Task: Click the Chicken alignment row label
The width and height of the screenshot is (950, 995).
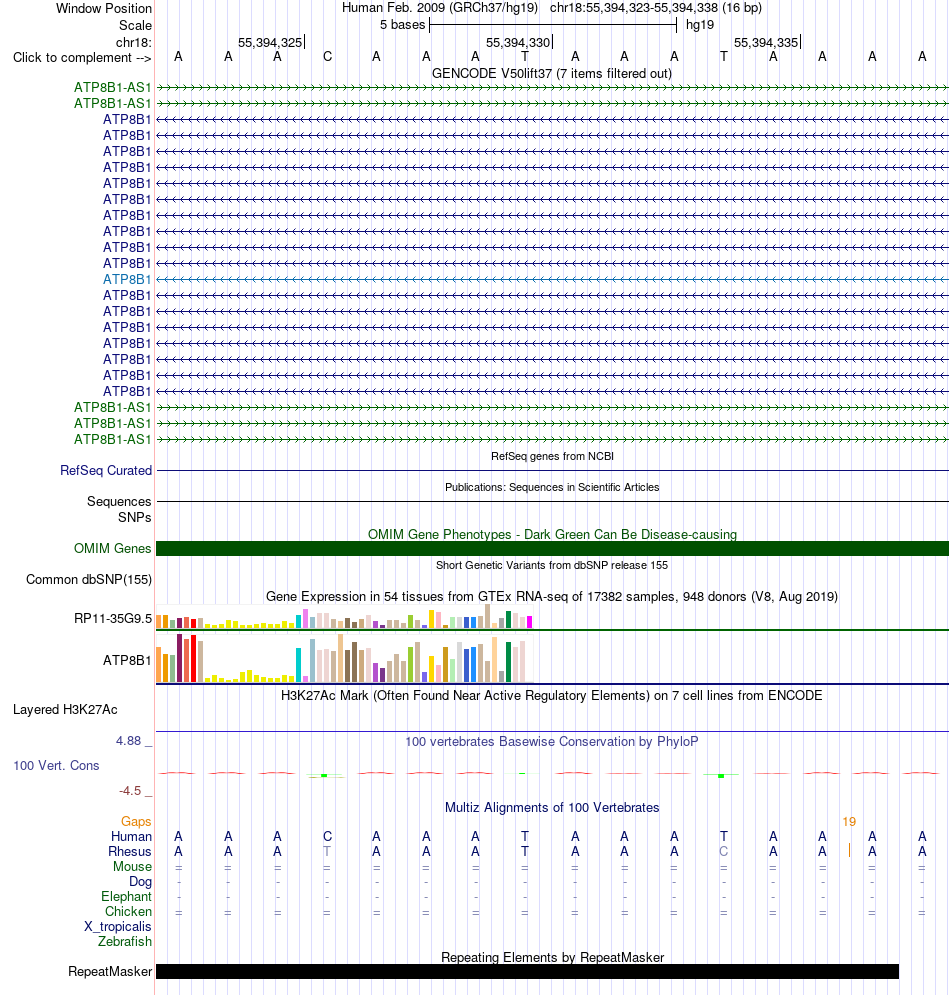Action: [128, 911]
